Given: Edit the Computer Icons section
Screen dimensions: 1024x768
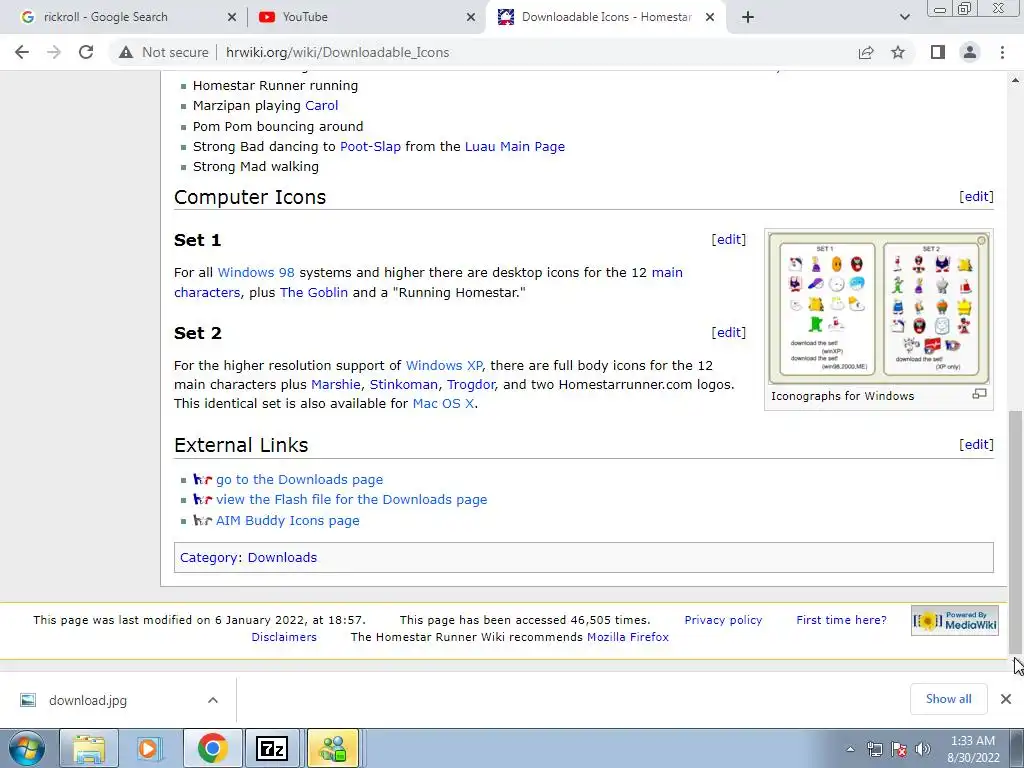Looking at the screenshot, I should click(976, 197).
